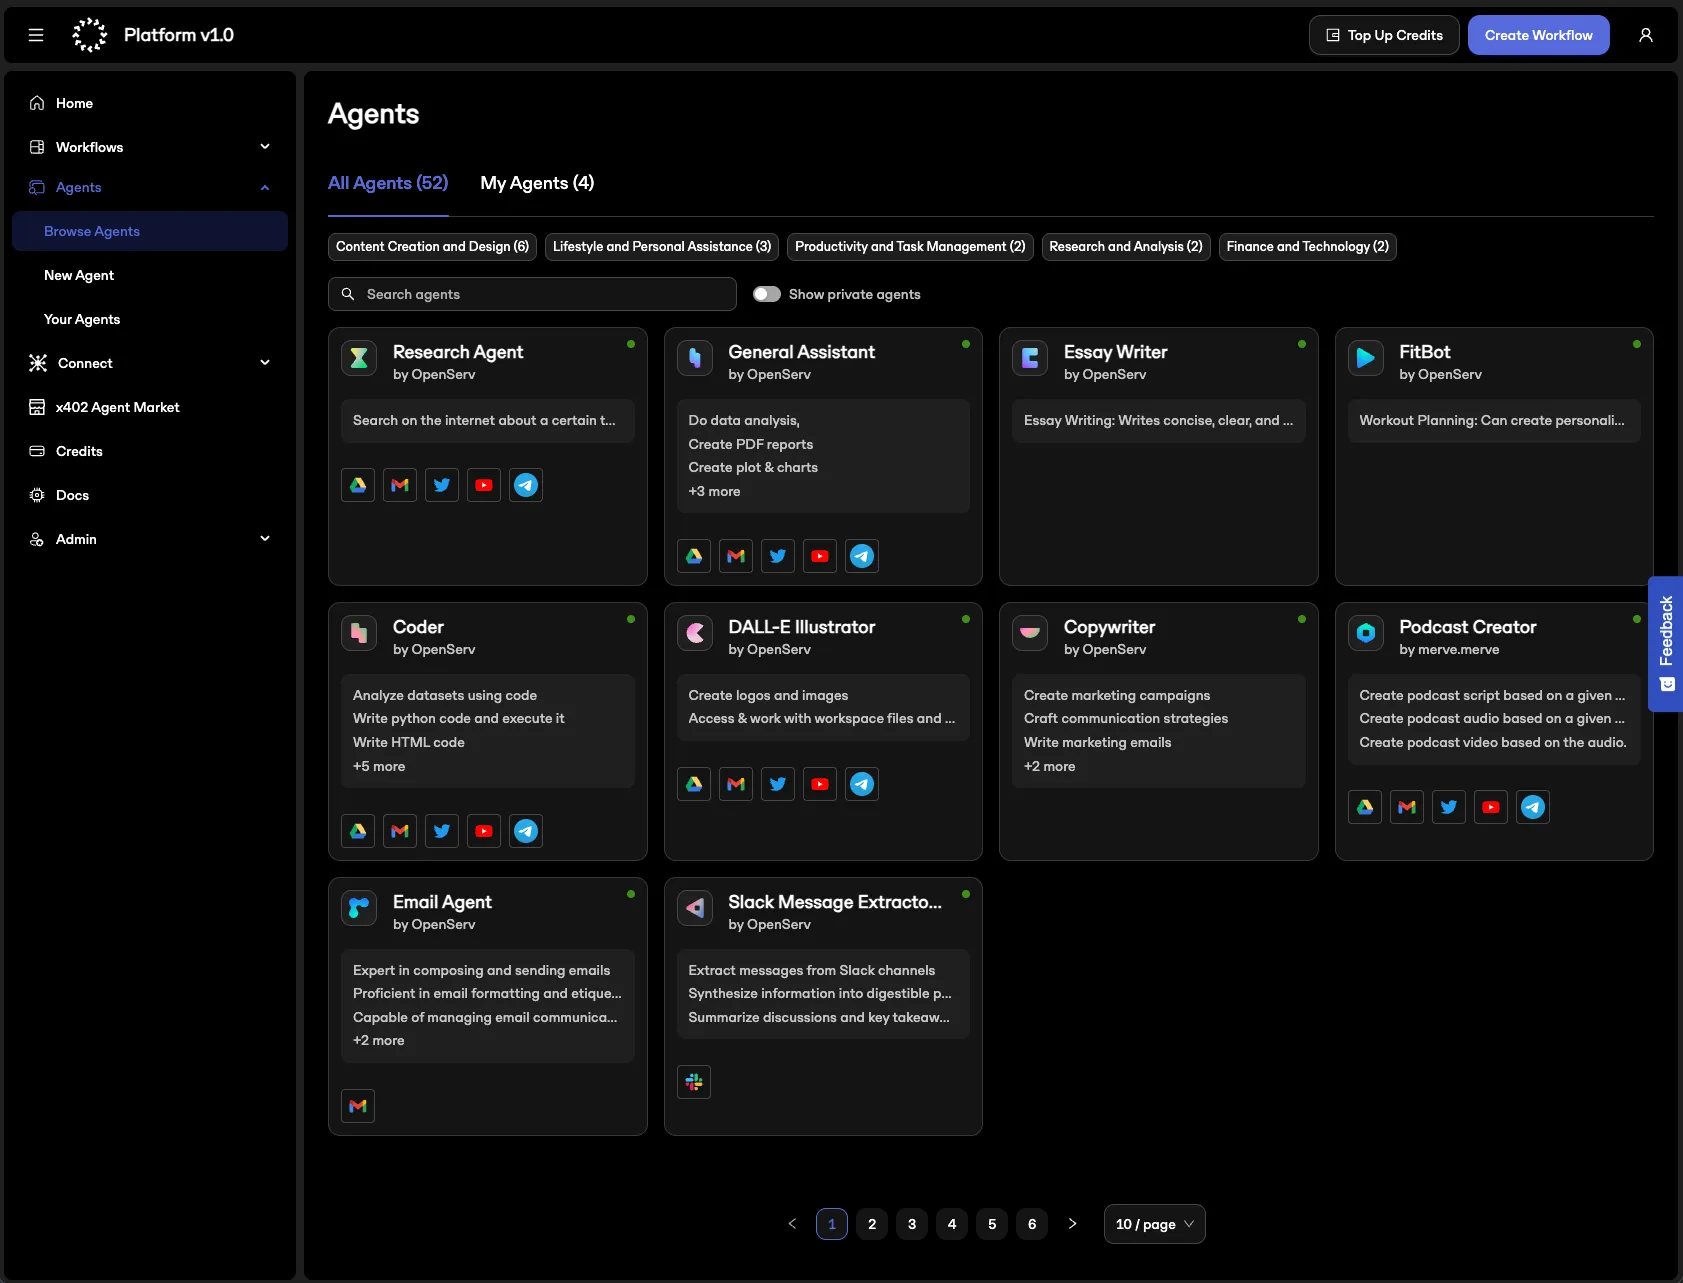Viewport: 1683px width, 1283px height.
Task: Go to previous page arrow
Action: [x=792, y=1224]
